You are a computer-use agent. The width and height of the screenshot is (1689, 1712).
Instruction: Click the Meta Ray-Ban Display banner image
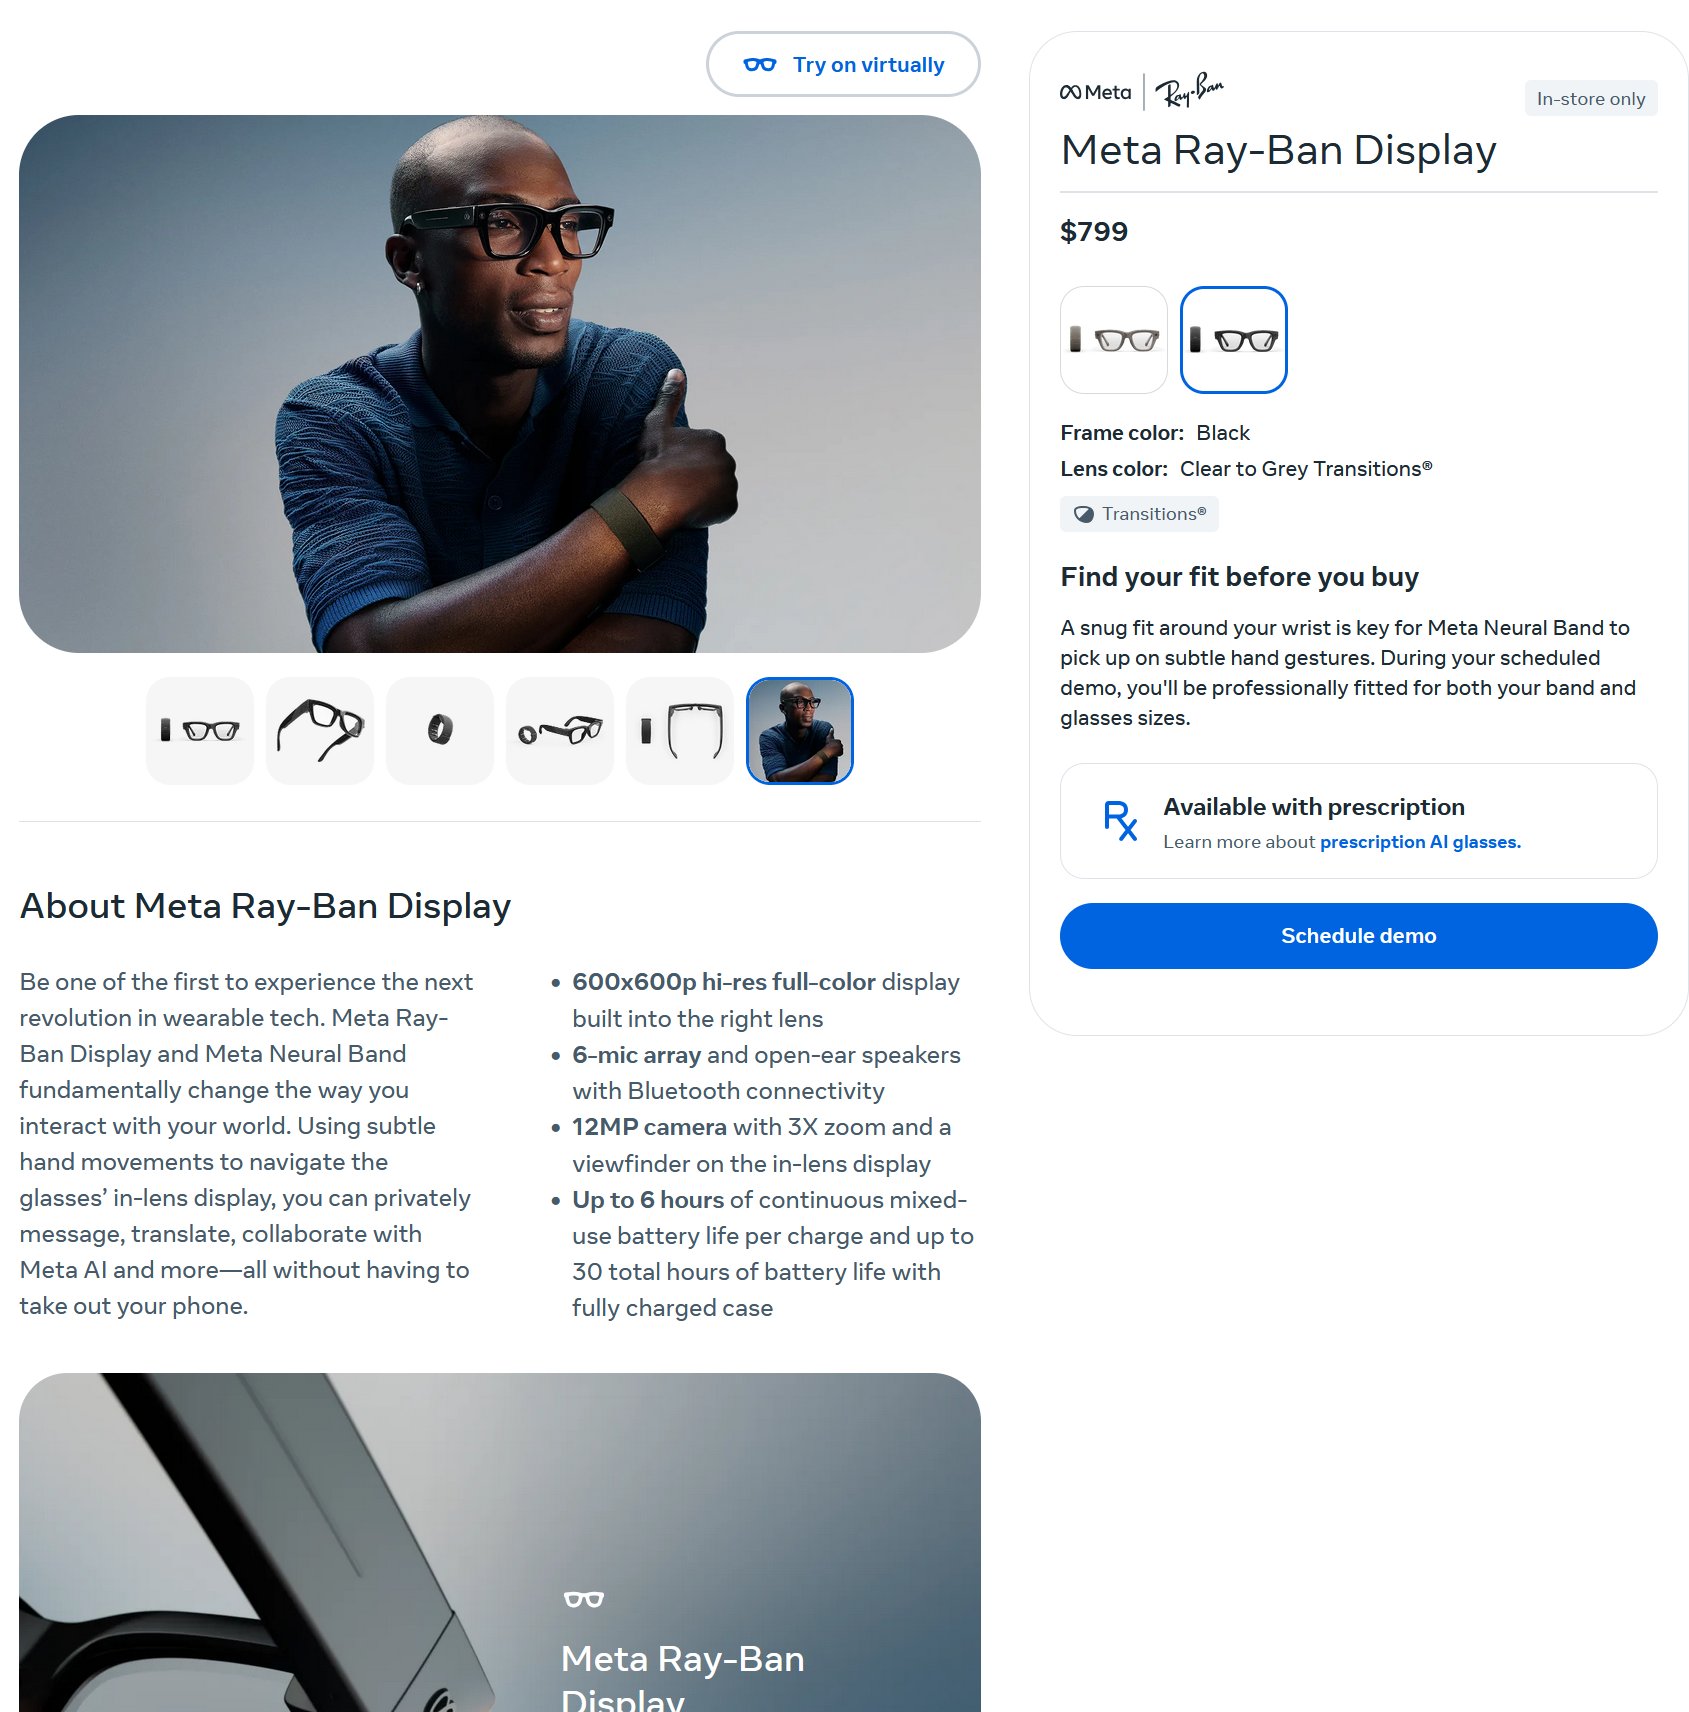[500, 1542]
